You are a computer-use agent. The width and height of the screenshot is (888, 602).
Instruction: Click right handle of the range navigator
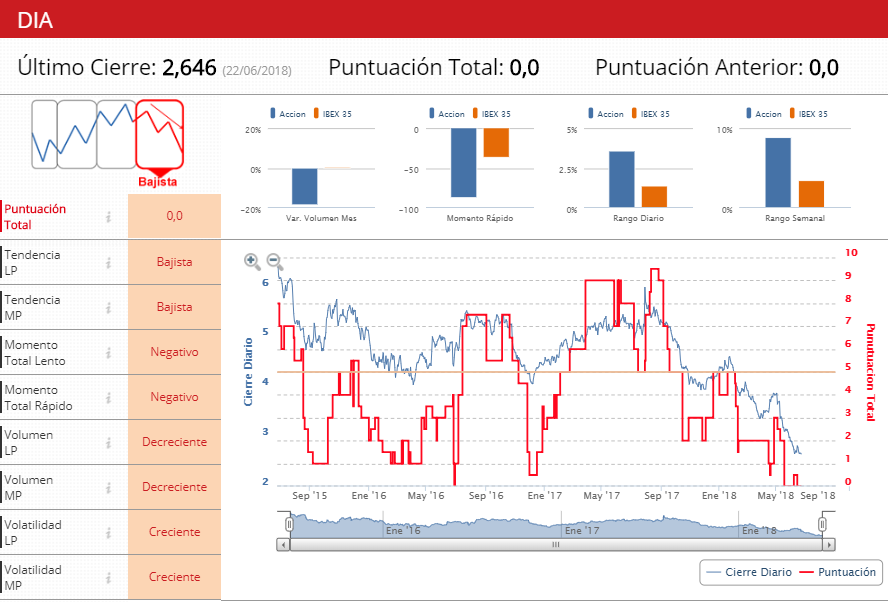pos(822,524)
